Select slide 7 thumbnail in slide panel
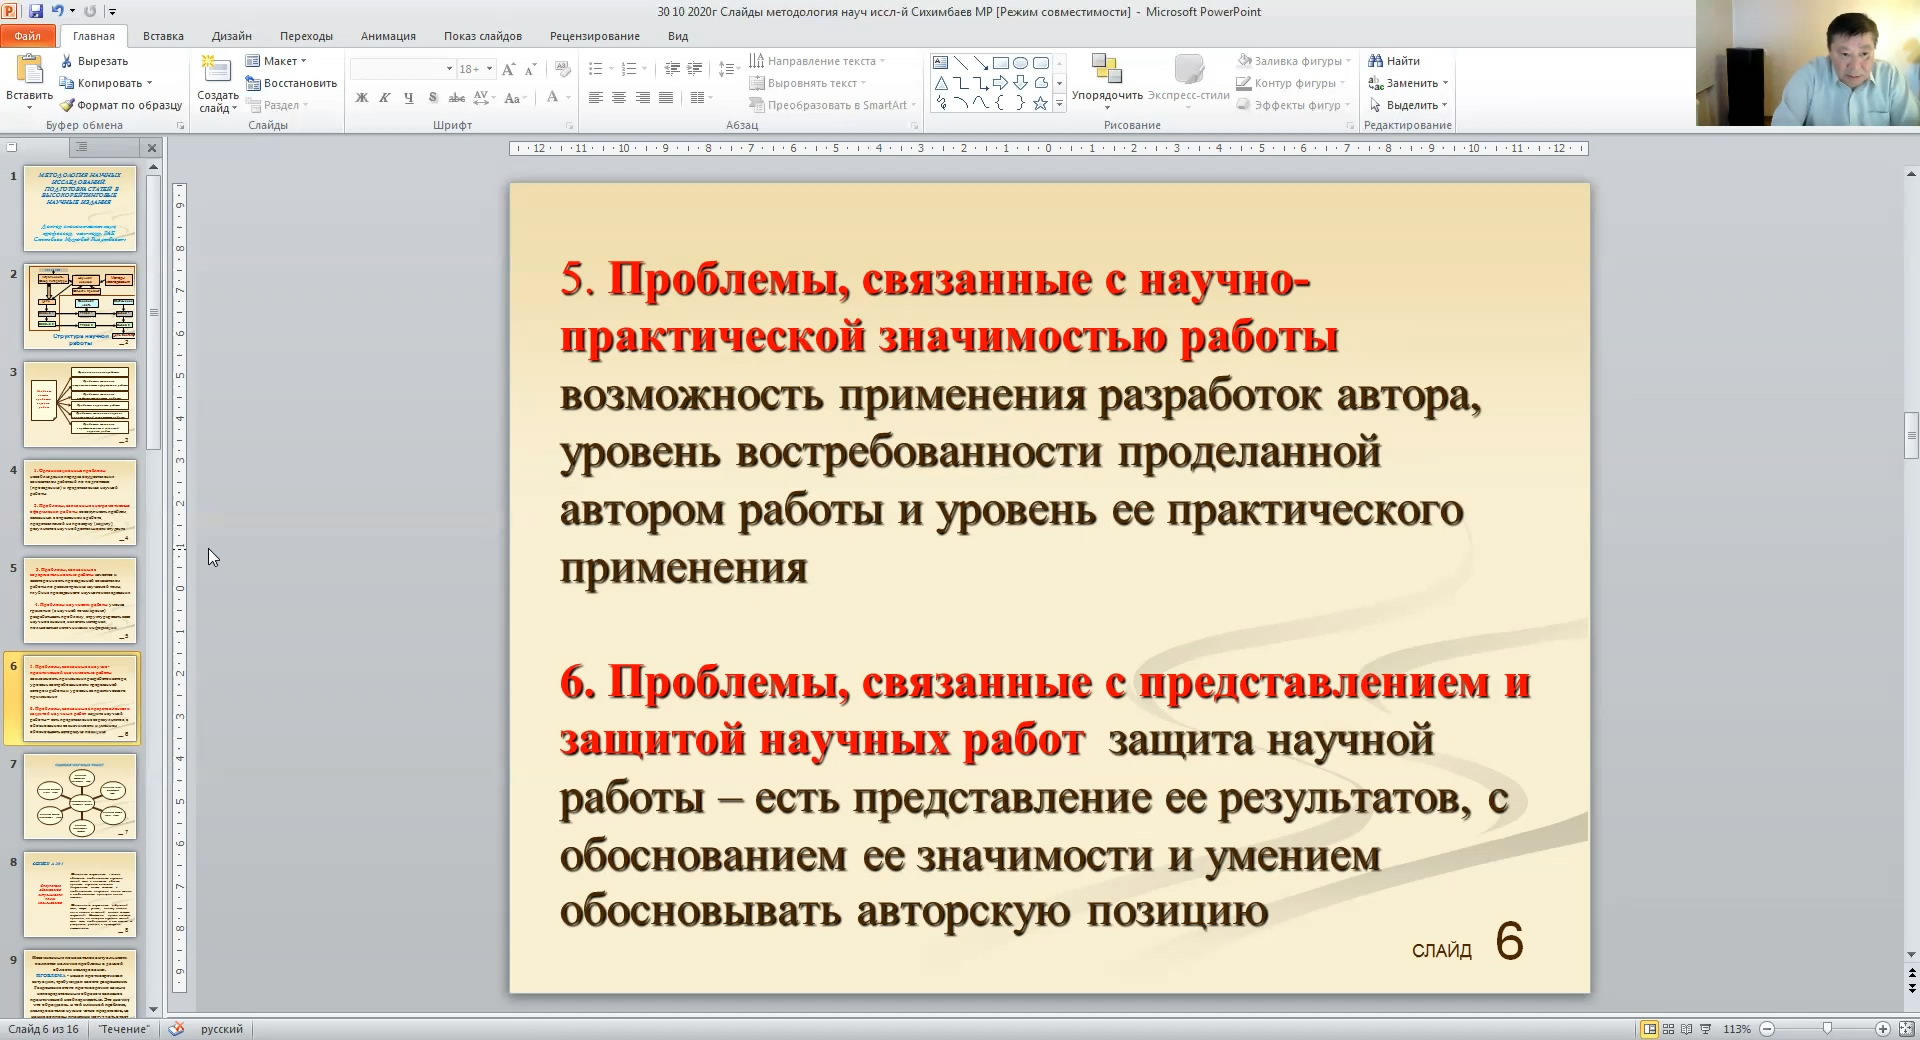 point(80,796)
